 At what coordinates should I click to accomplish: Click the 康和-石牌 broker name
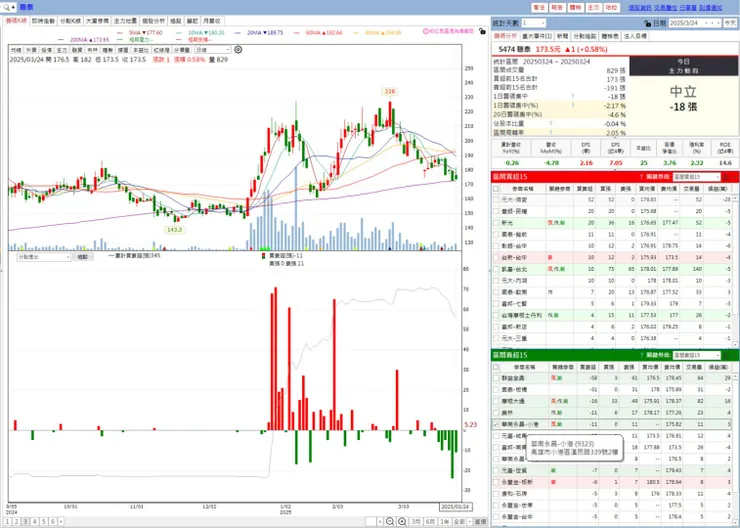click(x=514, y=494)
